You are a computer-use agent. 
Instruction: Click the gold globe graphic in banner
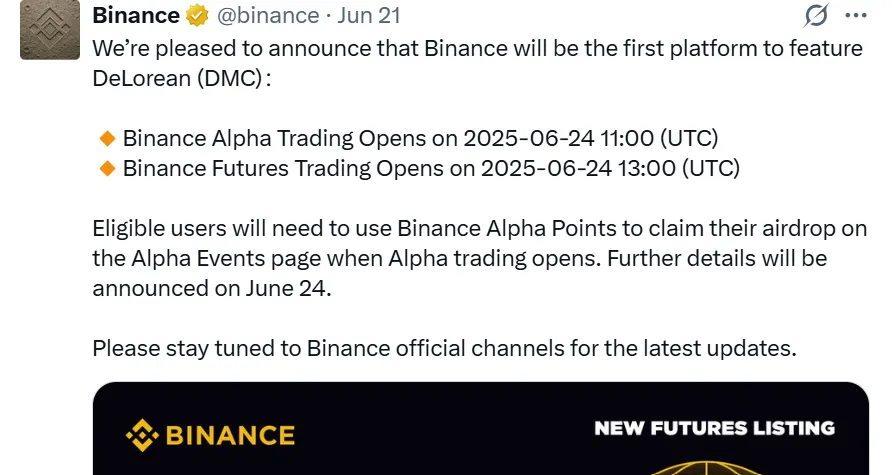[x=715, y=465]
